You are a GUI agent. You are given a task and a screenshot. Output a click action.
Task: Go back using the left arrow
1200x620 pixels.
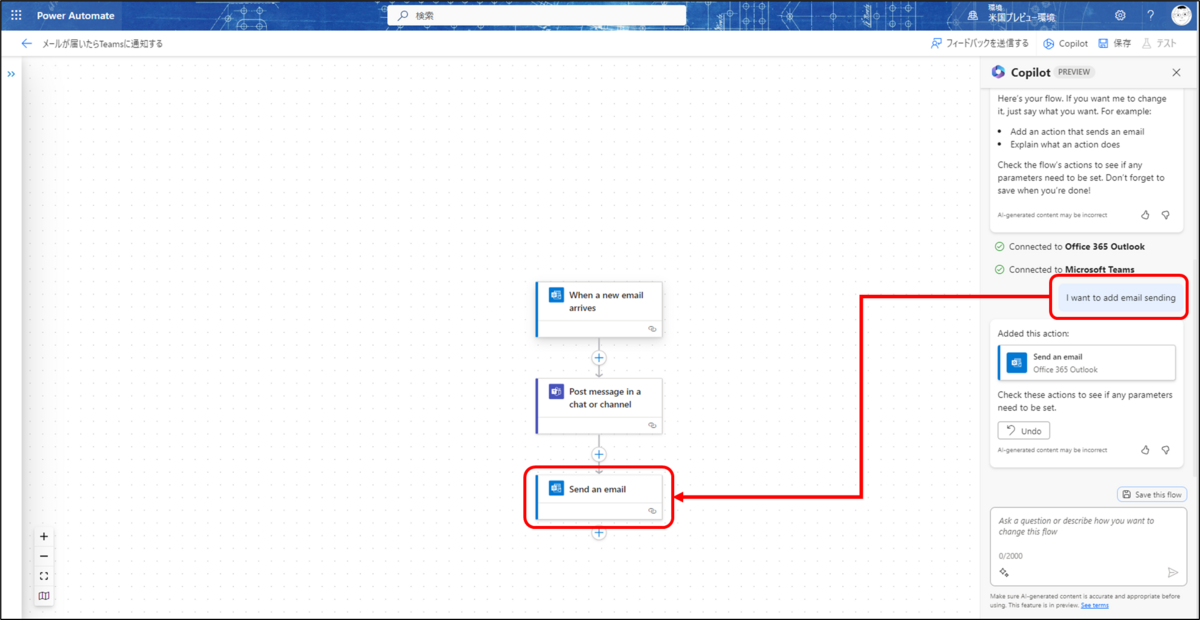[26, 44]
